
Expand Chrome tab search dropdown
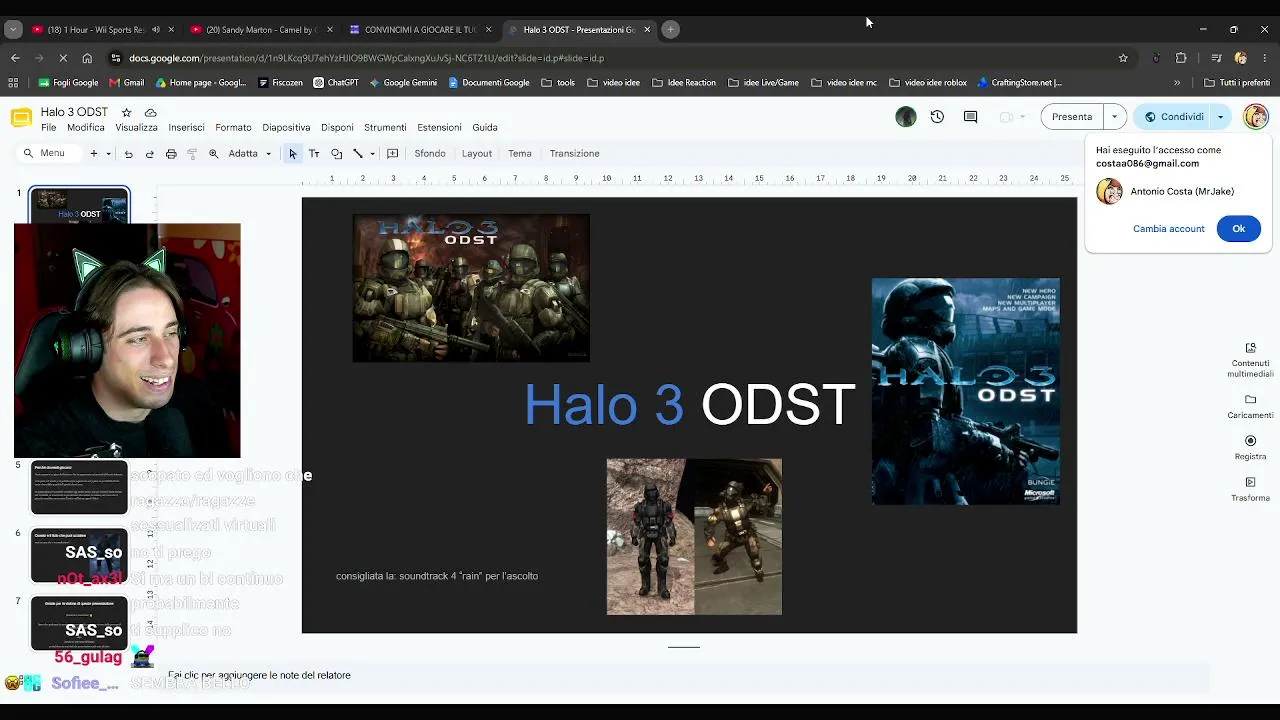13,30
